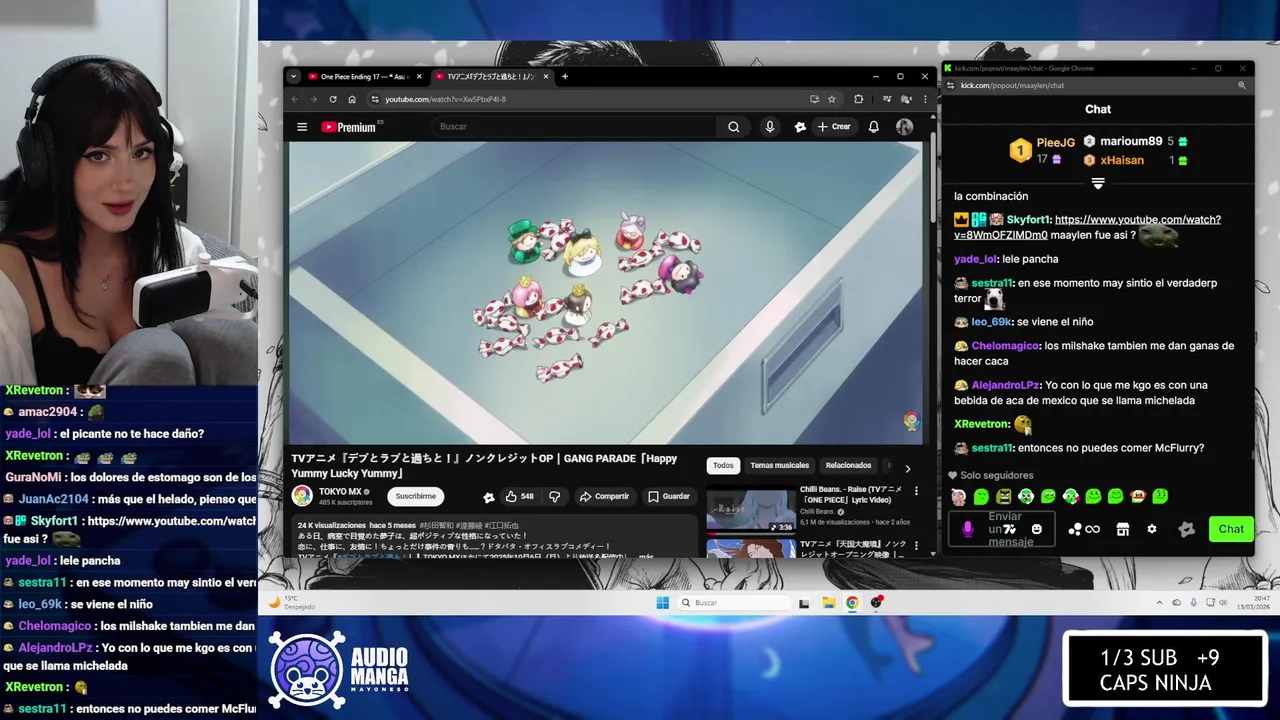Screen dimensions: 1280x720
Task: Open Windows Start menu
Action: (x=662, y=602)
